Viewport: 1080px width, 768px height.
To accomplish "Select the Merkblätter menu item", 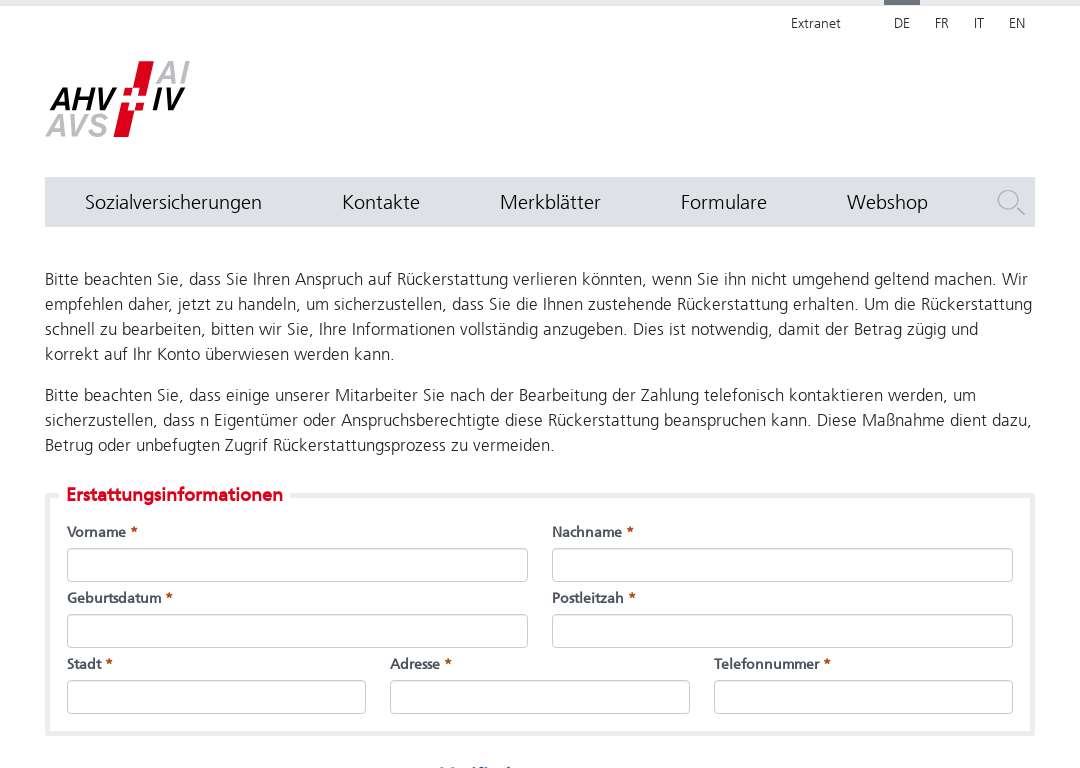I will click(550, 202).
